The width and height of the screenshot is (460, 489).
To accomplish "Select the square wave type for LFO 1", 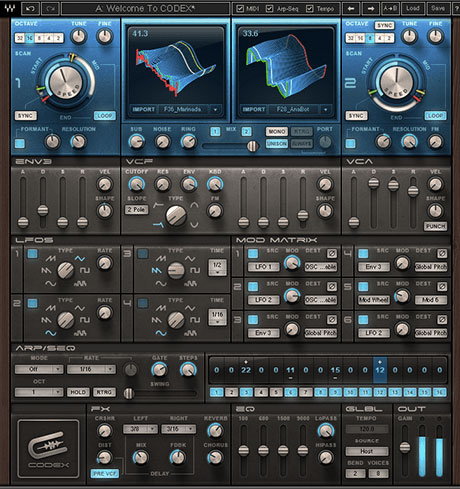I will pos(85,270).
